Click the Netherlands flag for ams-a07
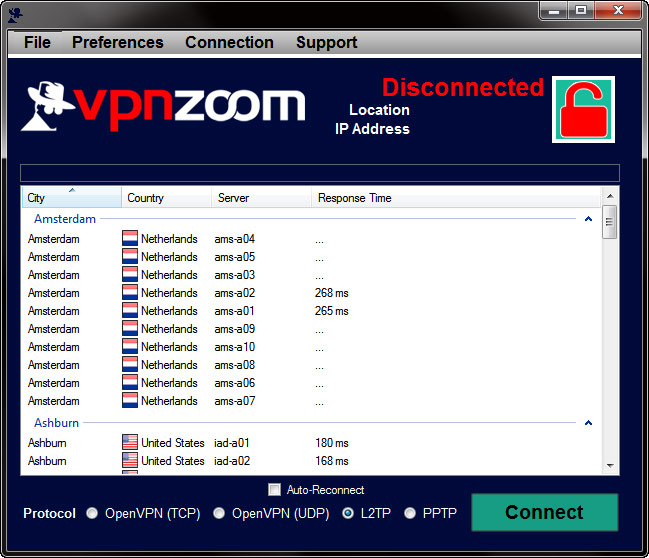This screenshot has height=558, width=649. tap(130, 400)
